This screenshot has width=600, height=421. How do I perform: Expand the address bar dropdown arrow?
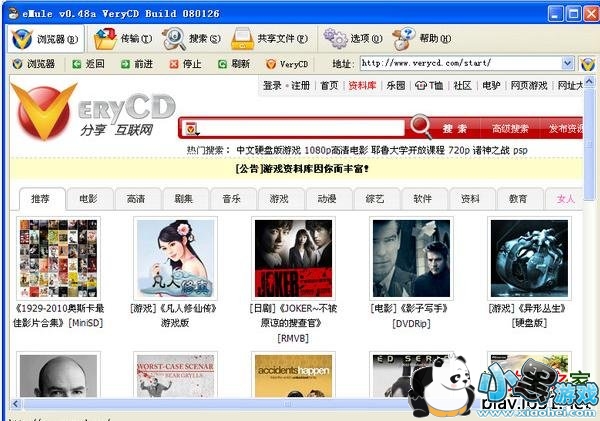567,63
